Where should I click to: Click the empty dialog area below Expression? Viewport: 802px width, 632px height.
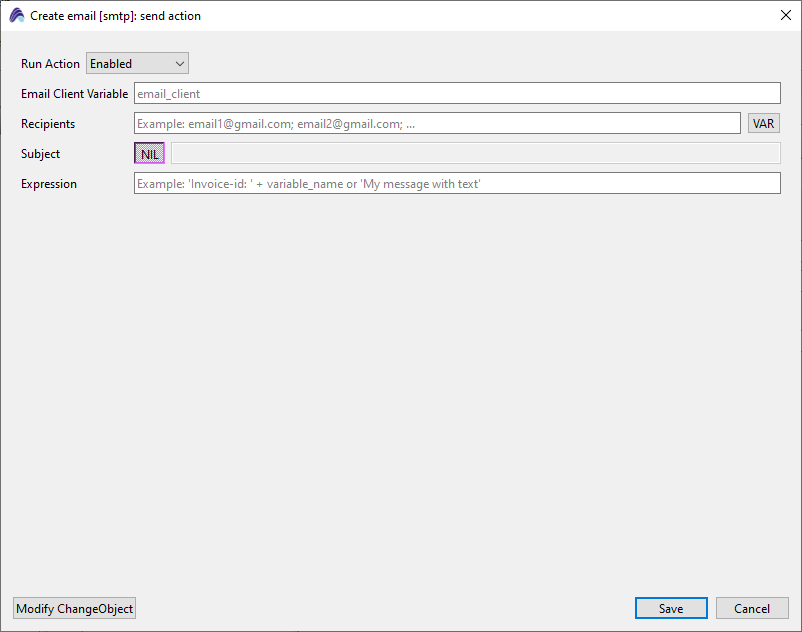coord(400,390)
